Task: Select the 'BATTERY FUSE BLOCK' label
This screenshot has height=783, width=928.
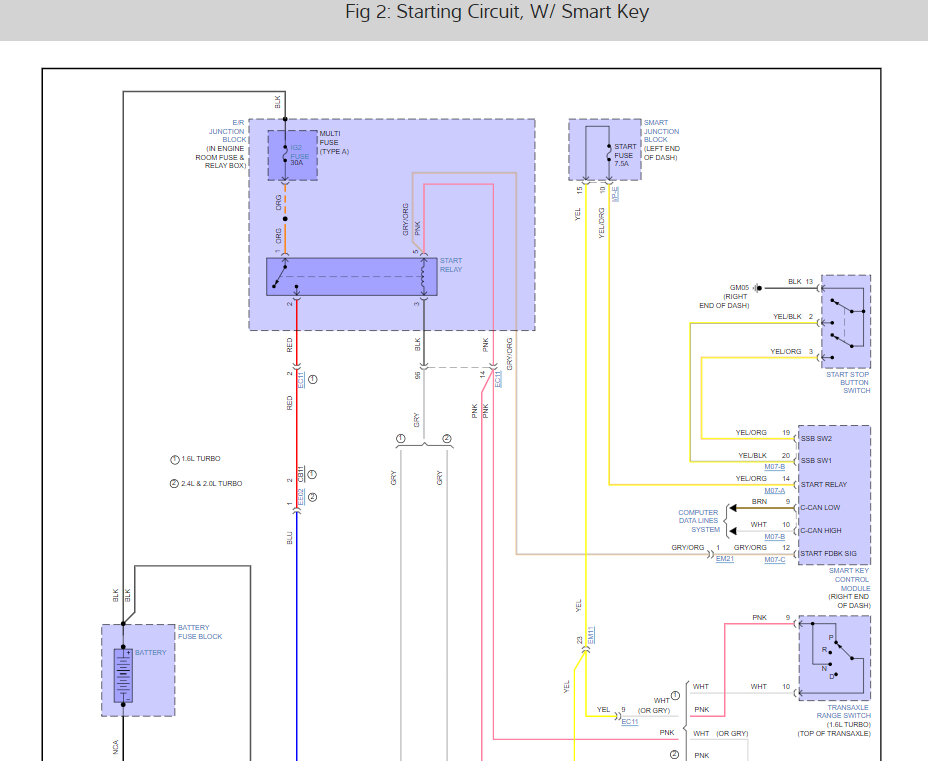Action: point(200,632)
